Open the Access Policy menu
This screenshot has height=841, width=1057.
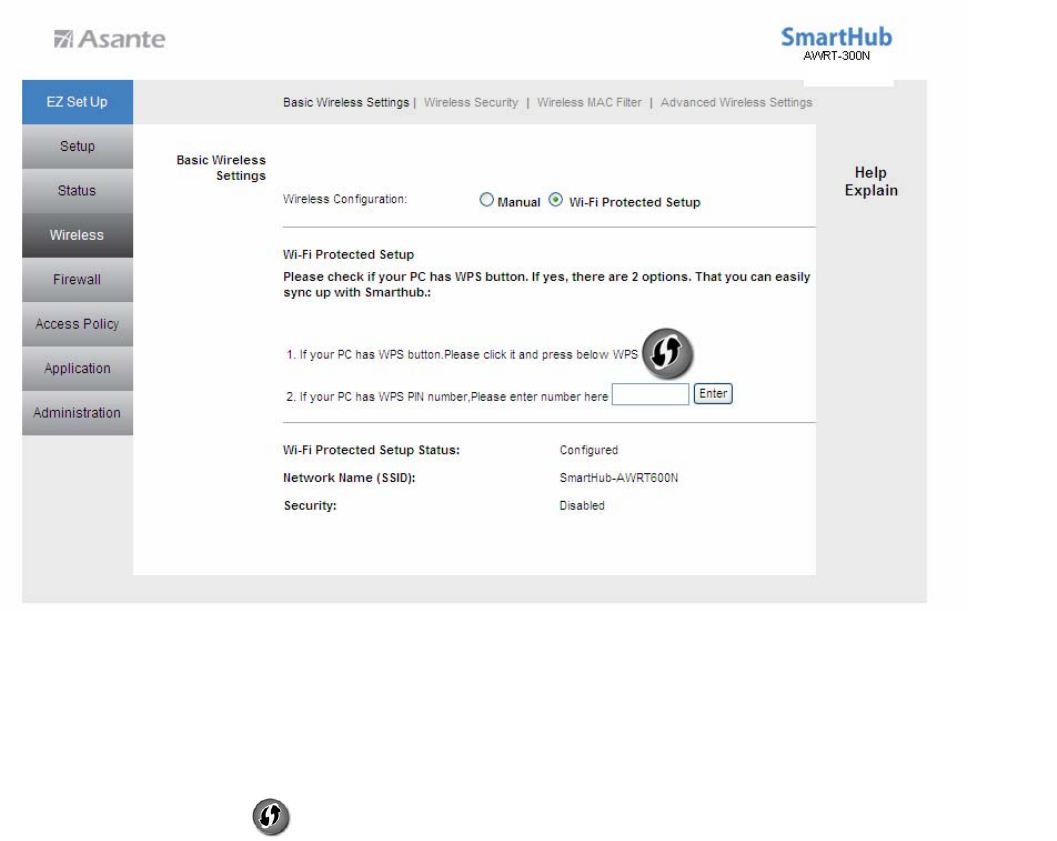click(78, 324)
